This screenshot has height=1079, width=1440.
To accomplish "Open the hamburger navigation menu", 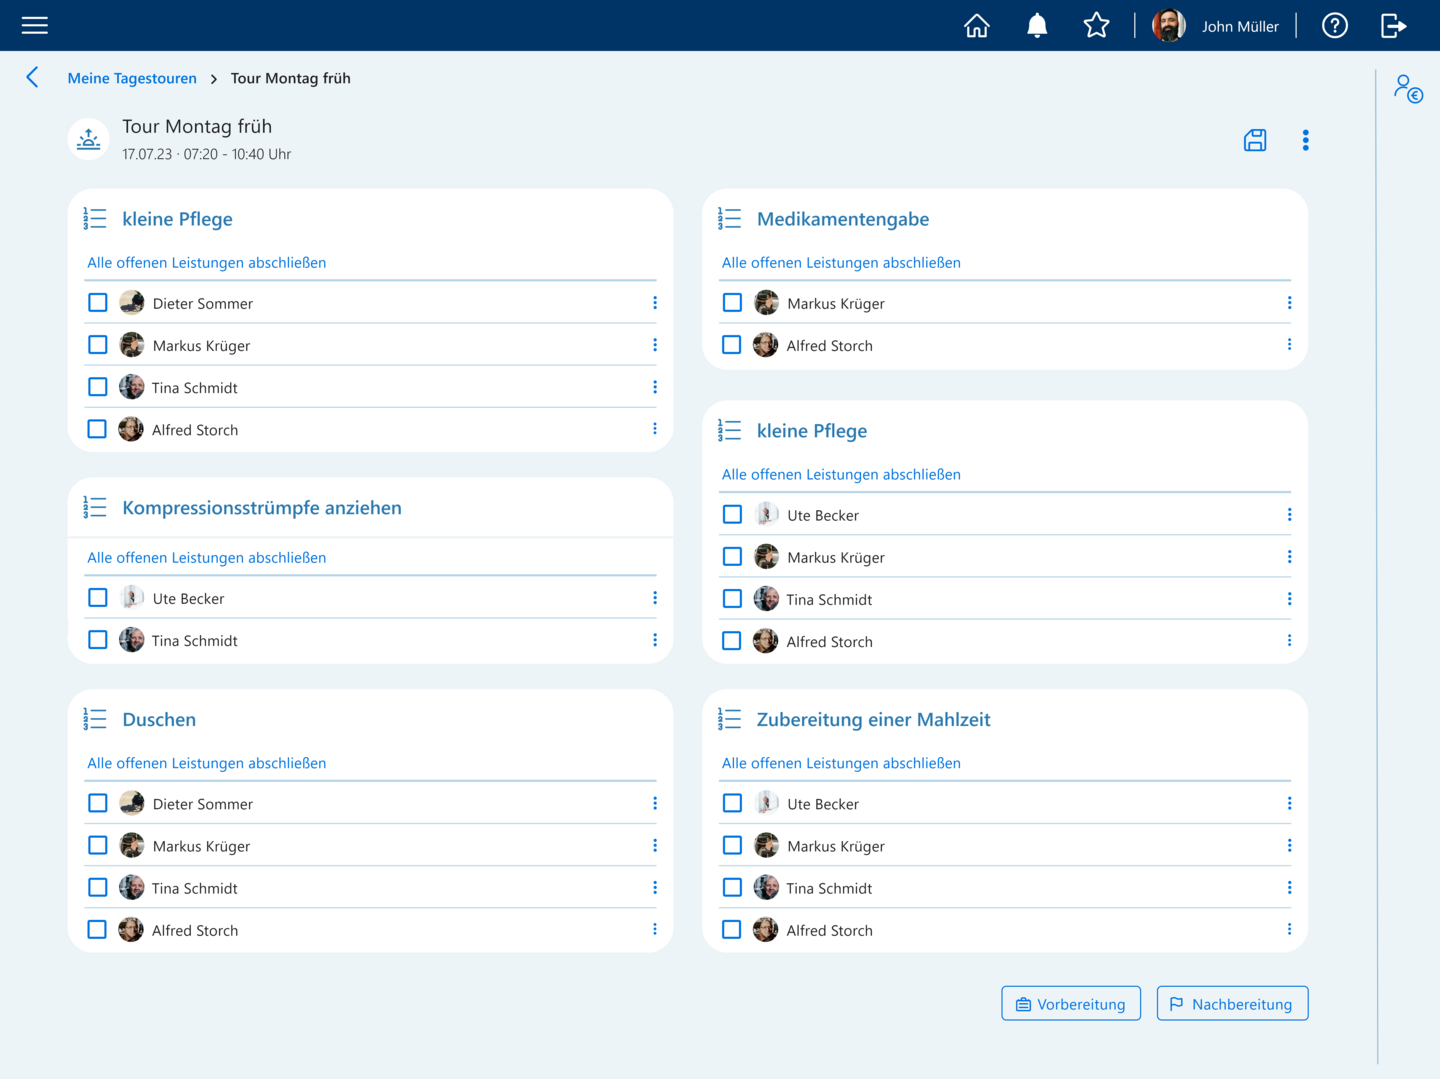I will (x=35, y=25).
